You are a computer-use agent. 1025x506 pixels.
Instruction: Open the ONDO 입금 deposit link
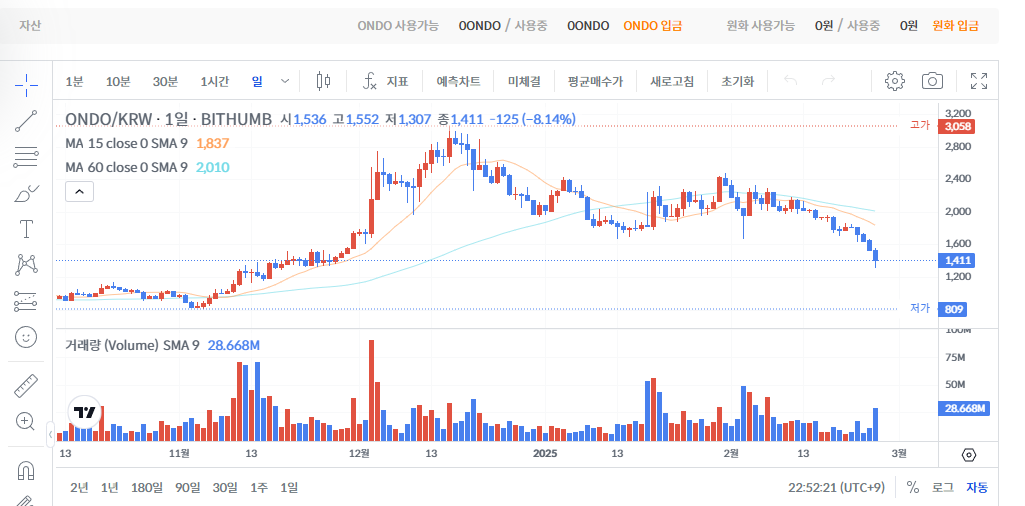652,25
